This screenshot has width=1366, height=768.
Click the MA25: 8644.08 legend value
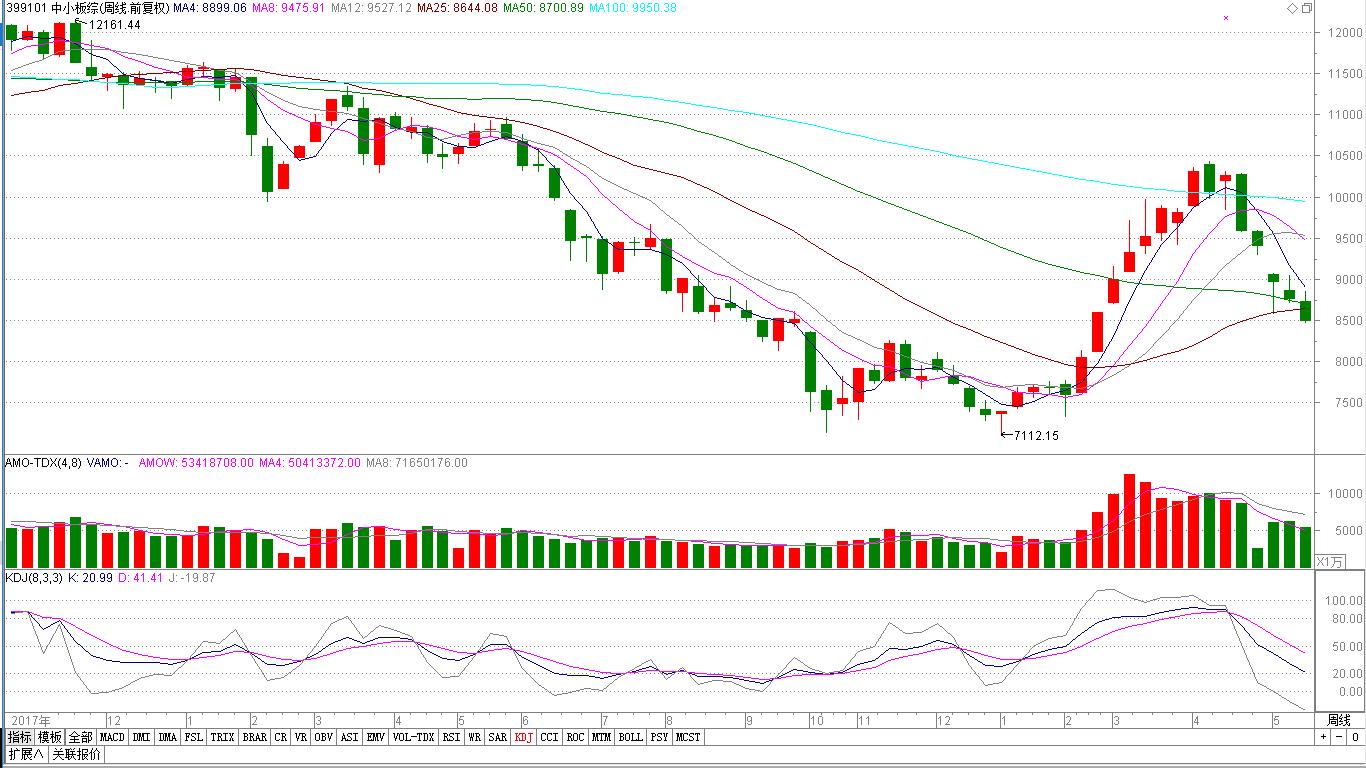pyautogui.click(x=458, y=8)
